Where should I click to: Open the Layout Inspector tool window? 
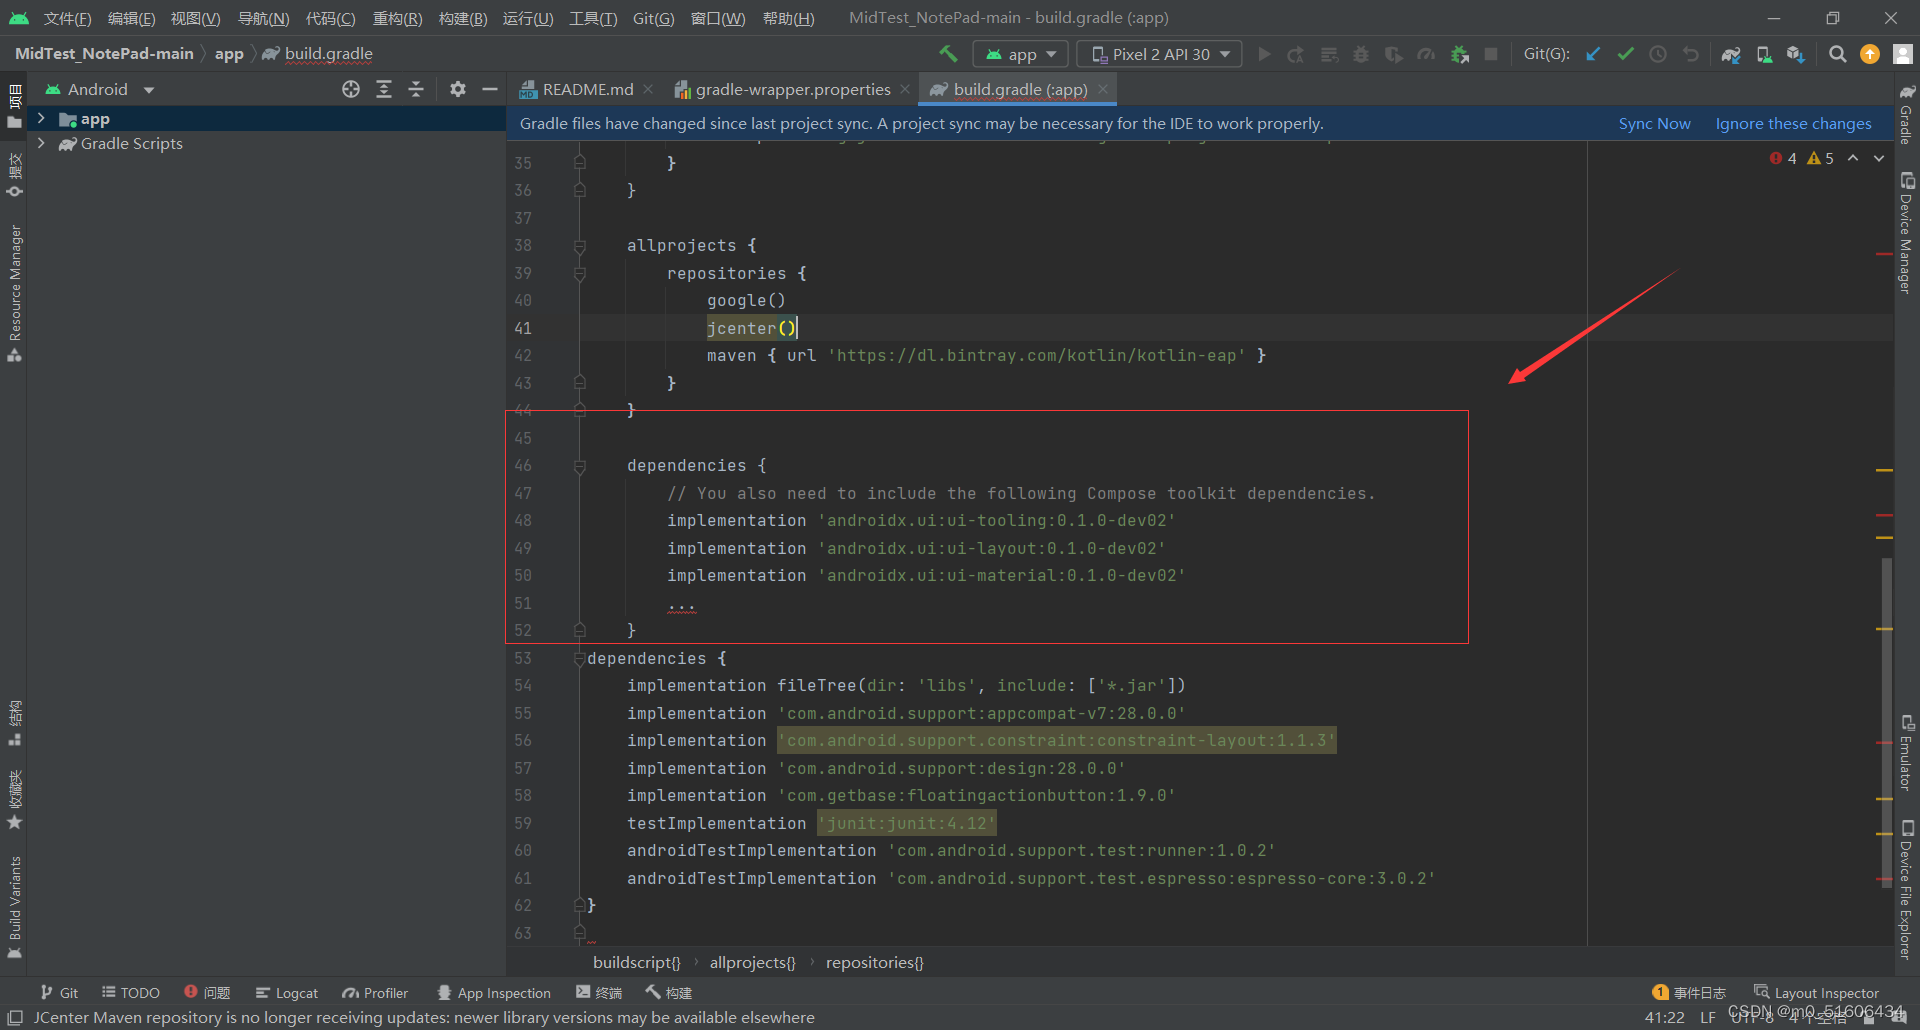tap(1817, 992)
